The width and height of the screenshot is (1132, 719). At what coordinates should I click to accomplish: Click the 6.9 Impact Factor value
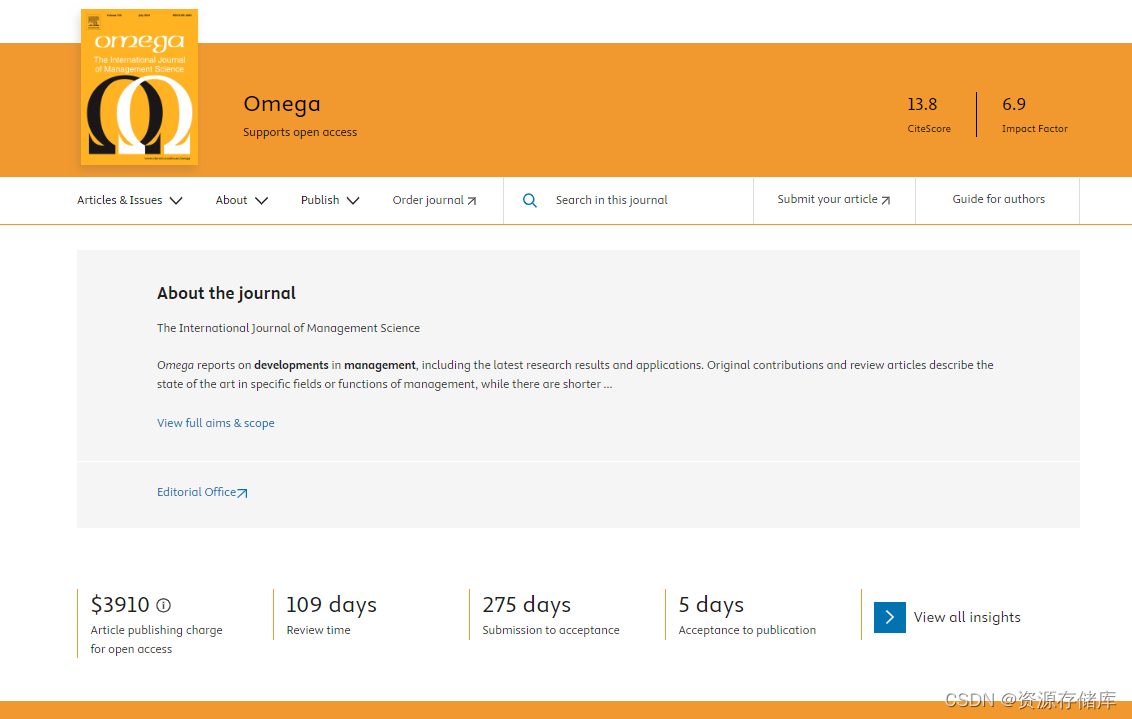pyautogui.click(x=1014, y=105)
